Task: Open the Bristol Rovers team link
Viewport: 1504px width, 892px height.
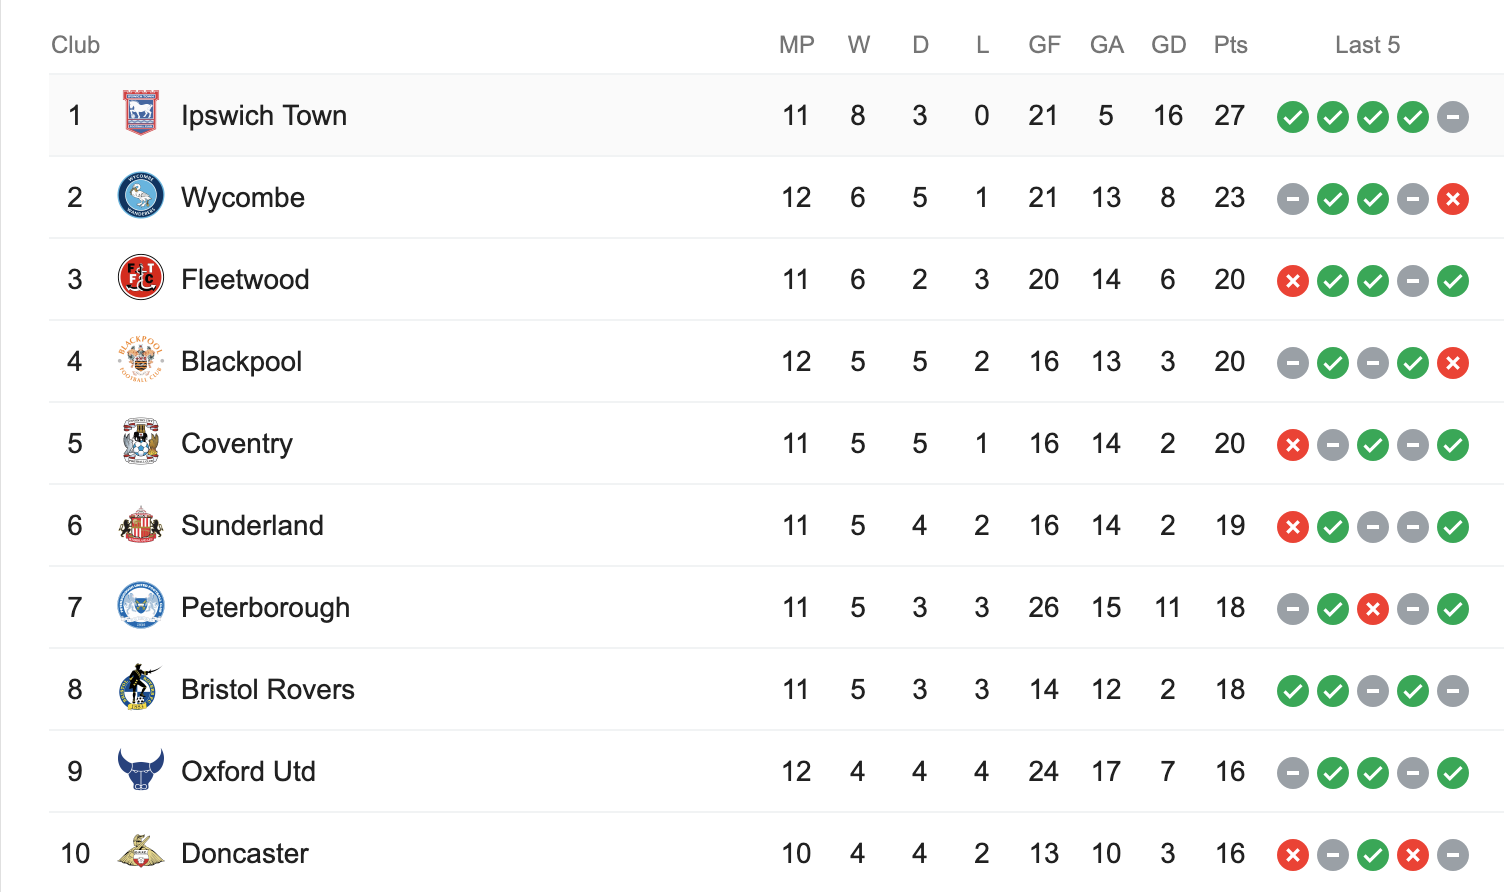Action: coord(268,690)
